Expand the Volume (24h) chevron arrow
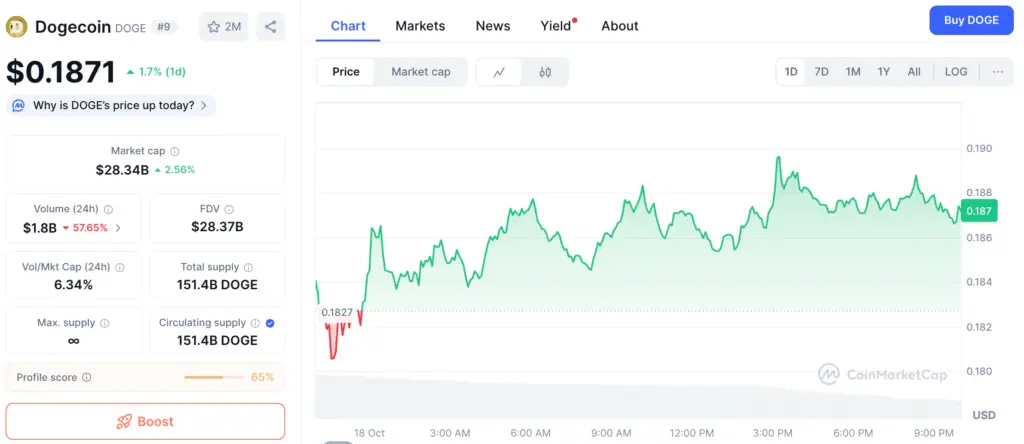Viewport: 1024px width, 444px height. click(x=118, y=228)
